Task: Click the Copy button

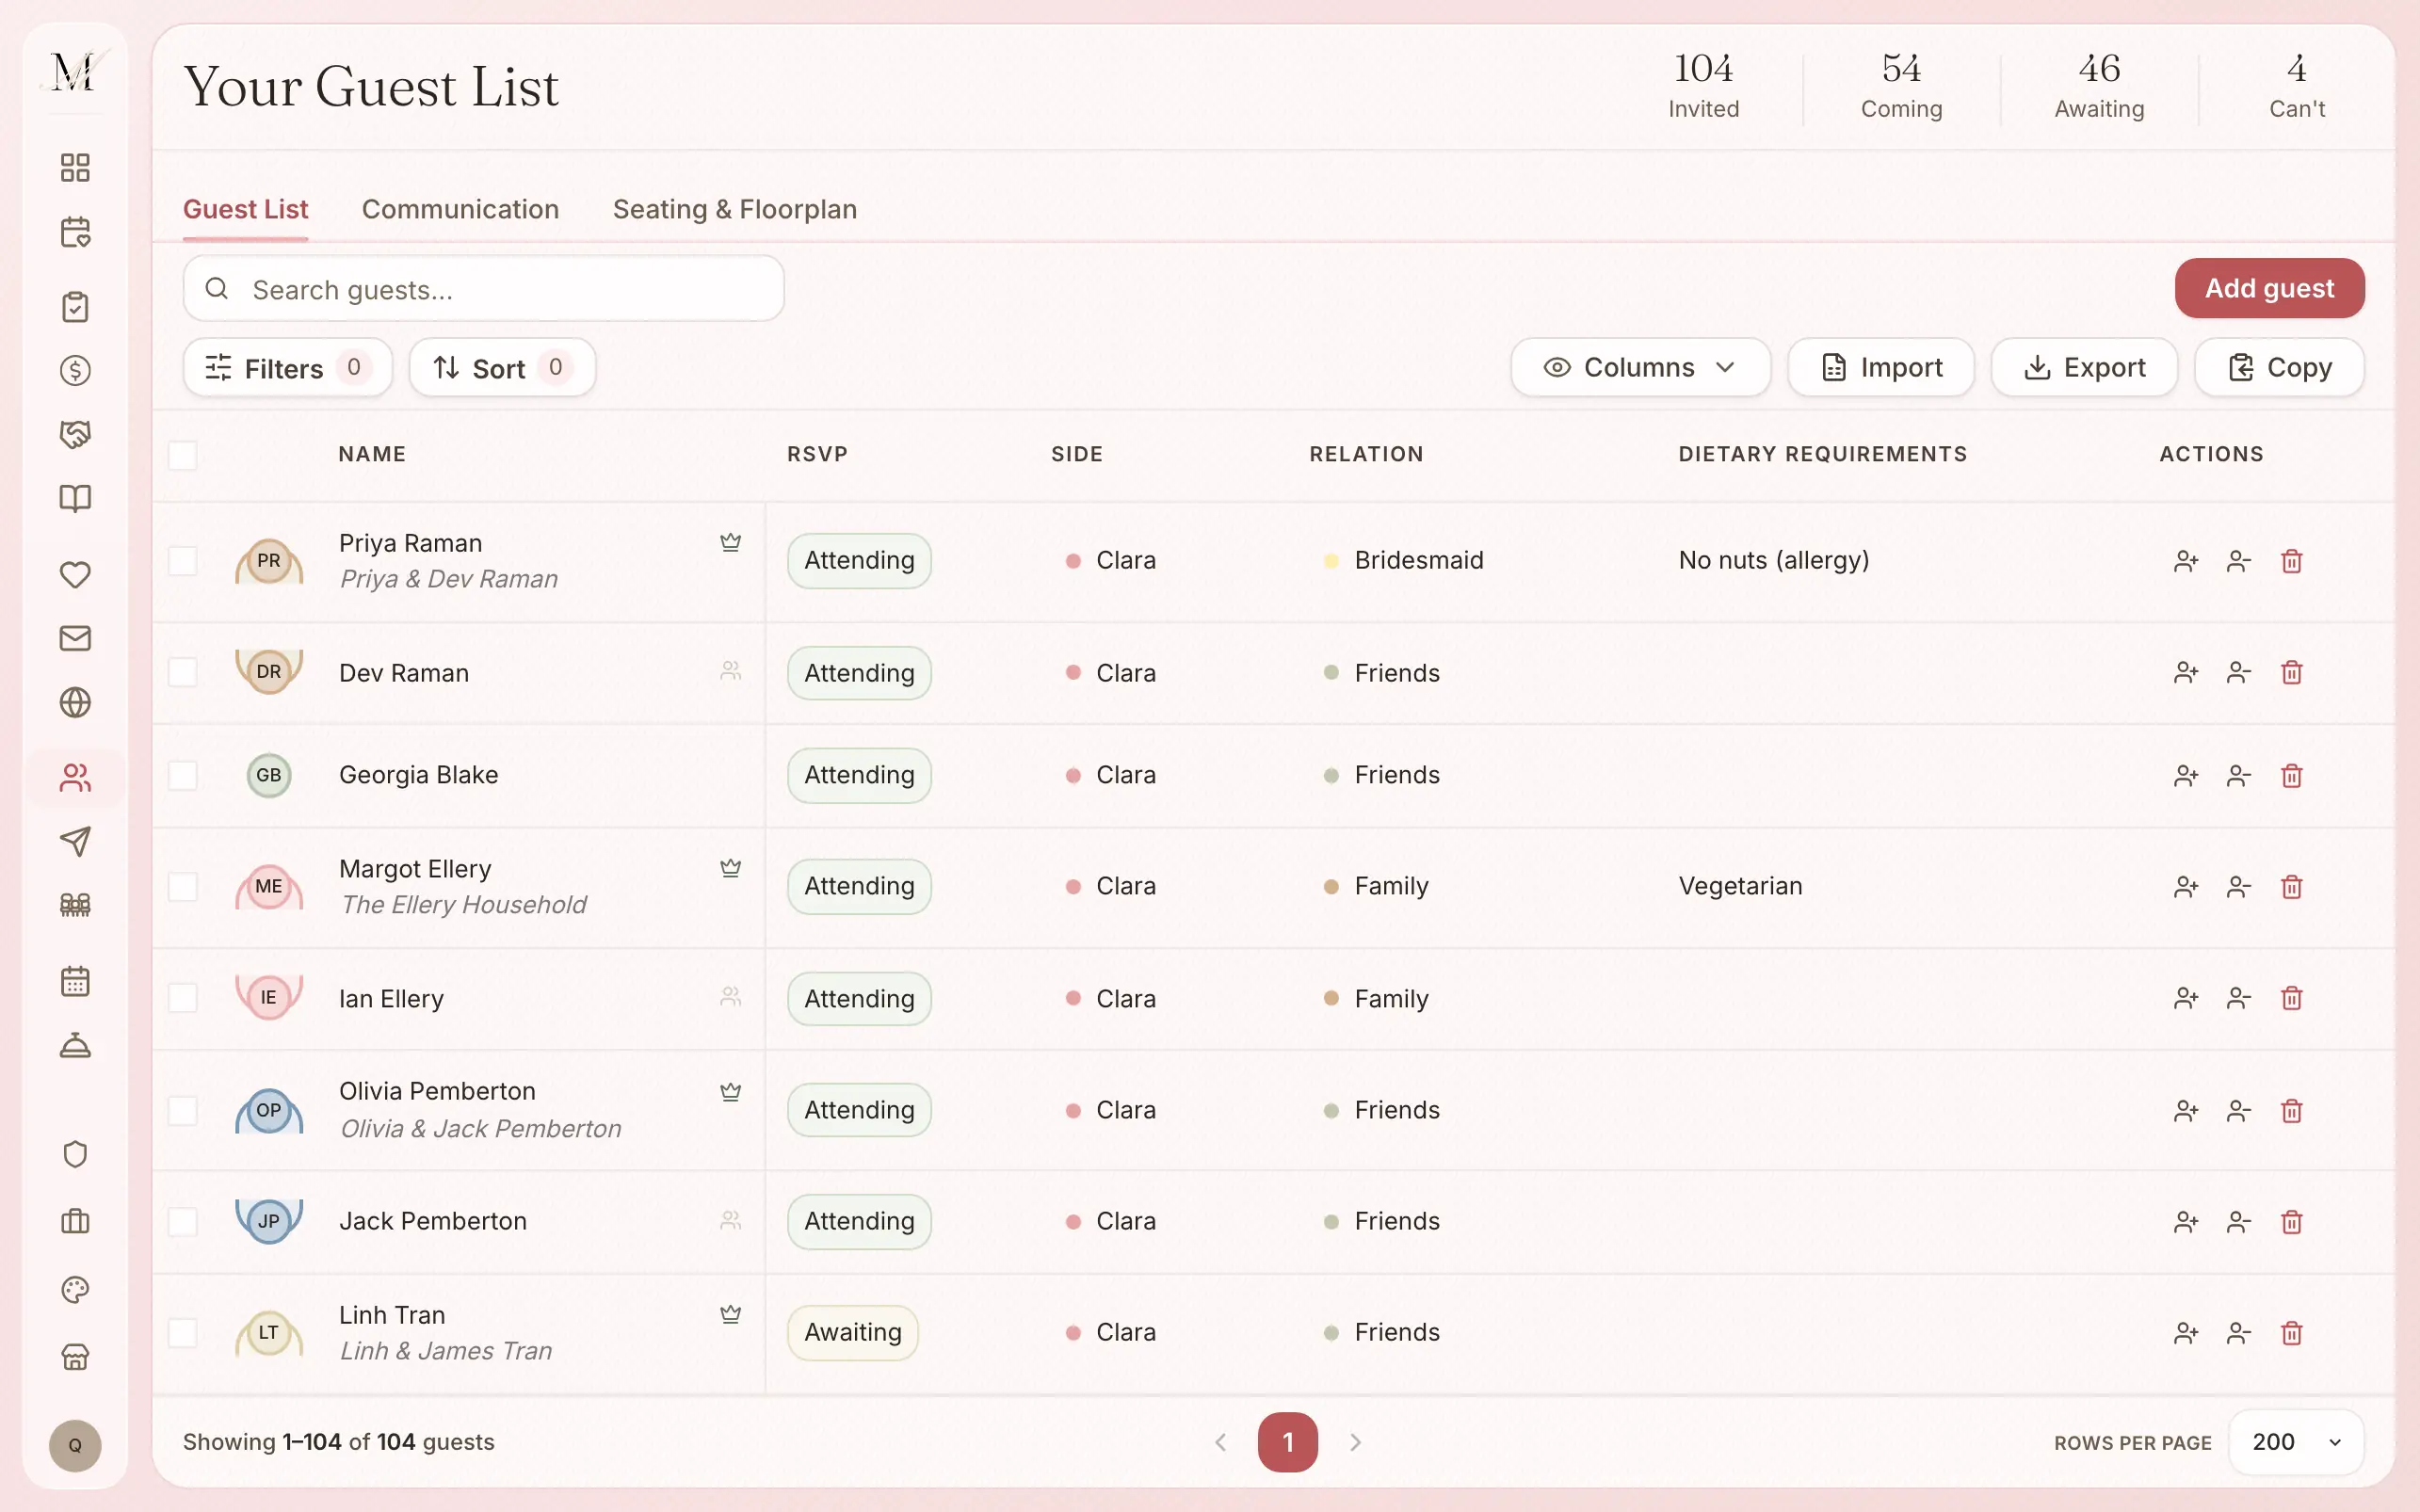Action: (x=2279, y=367)
